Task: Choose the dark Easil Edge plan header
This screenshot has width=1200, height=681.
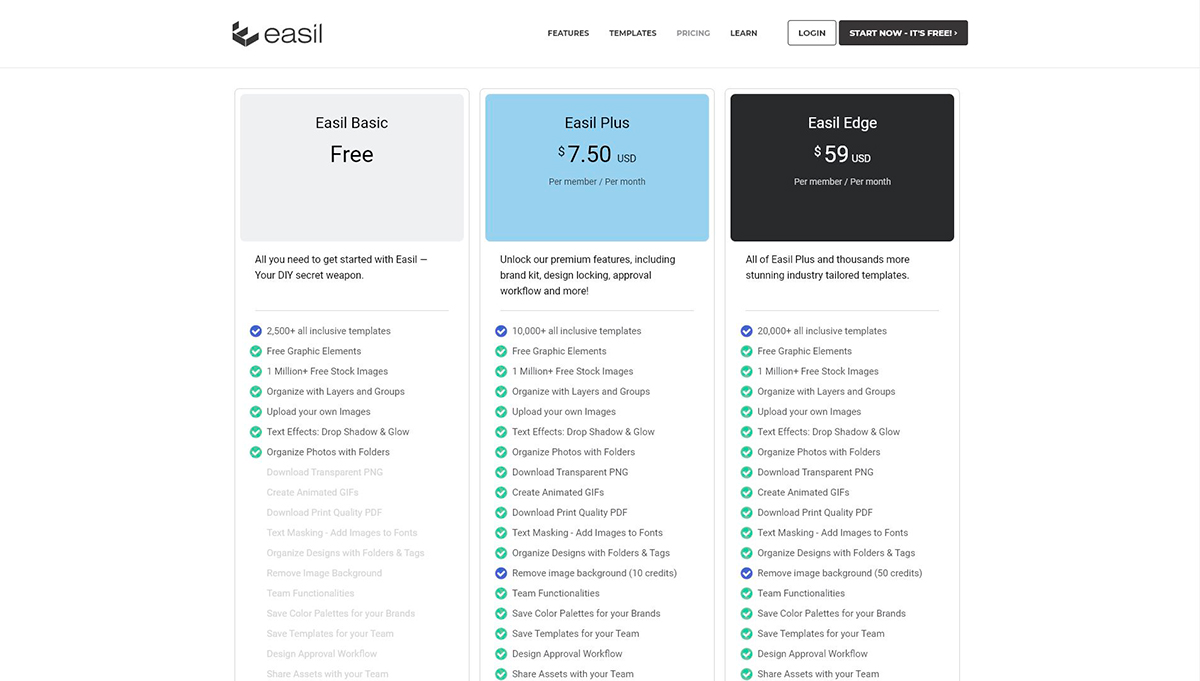Action: [x=842, y=167]
